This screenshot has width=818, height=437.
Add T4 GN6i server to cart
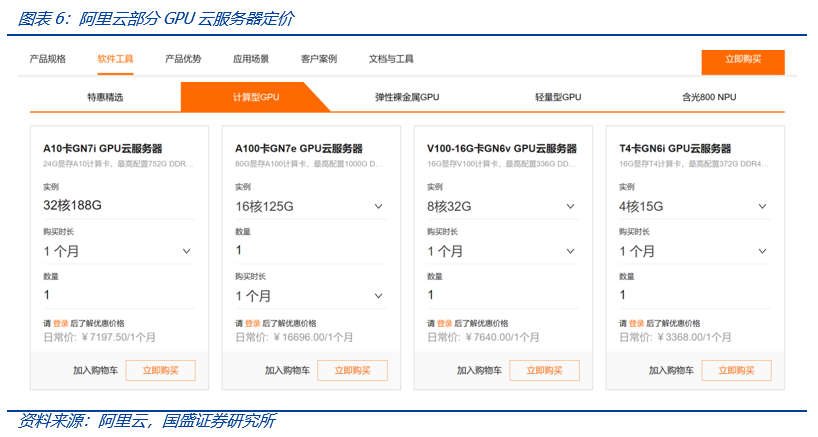(x=671, y=370)
